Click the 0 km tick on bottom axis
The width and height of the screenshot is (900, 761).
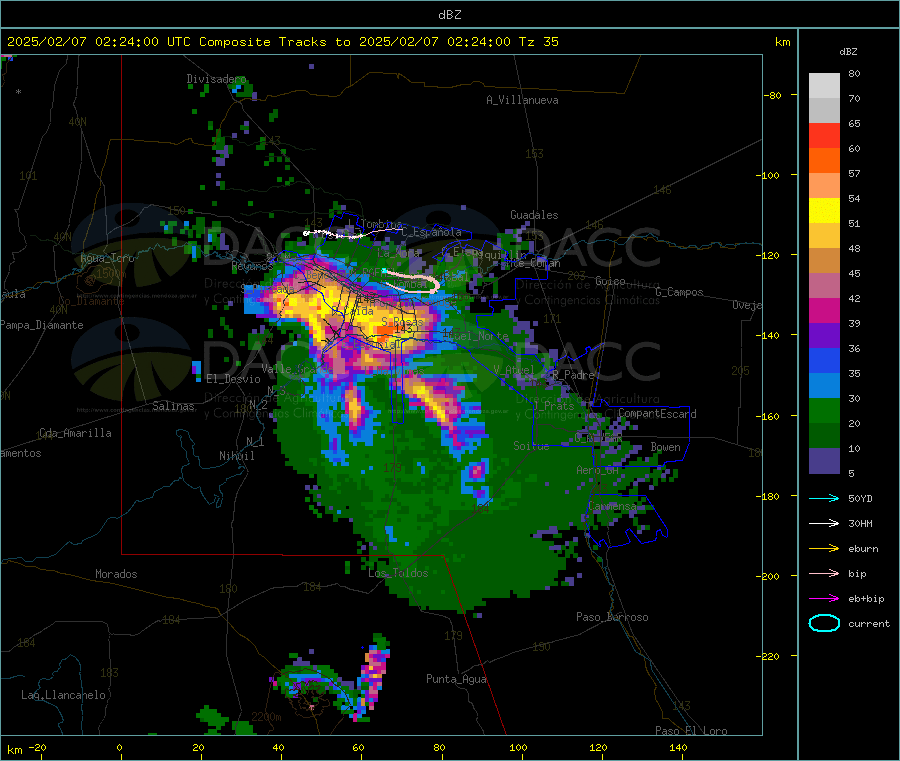coord(119,747)
